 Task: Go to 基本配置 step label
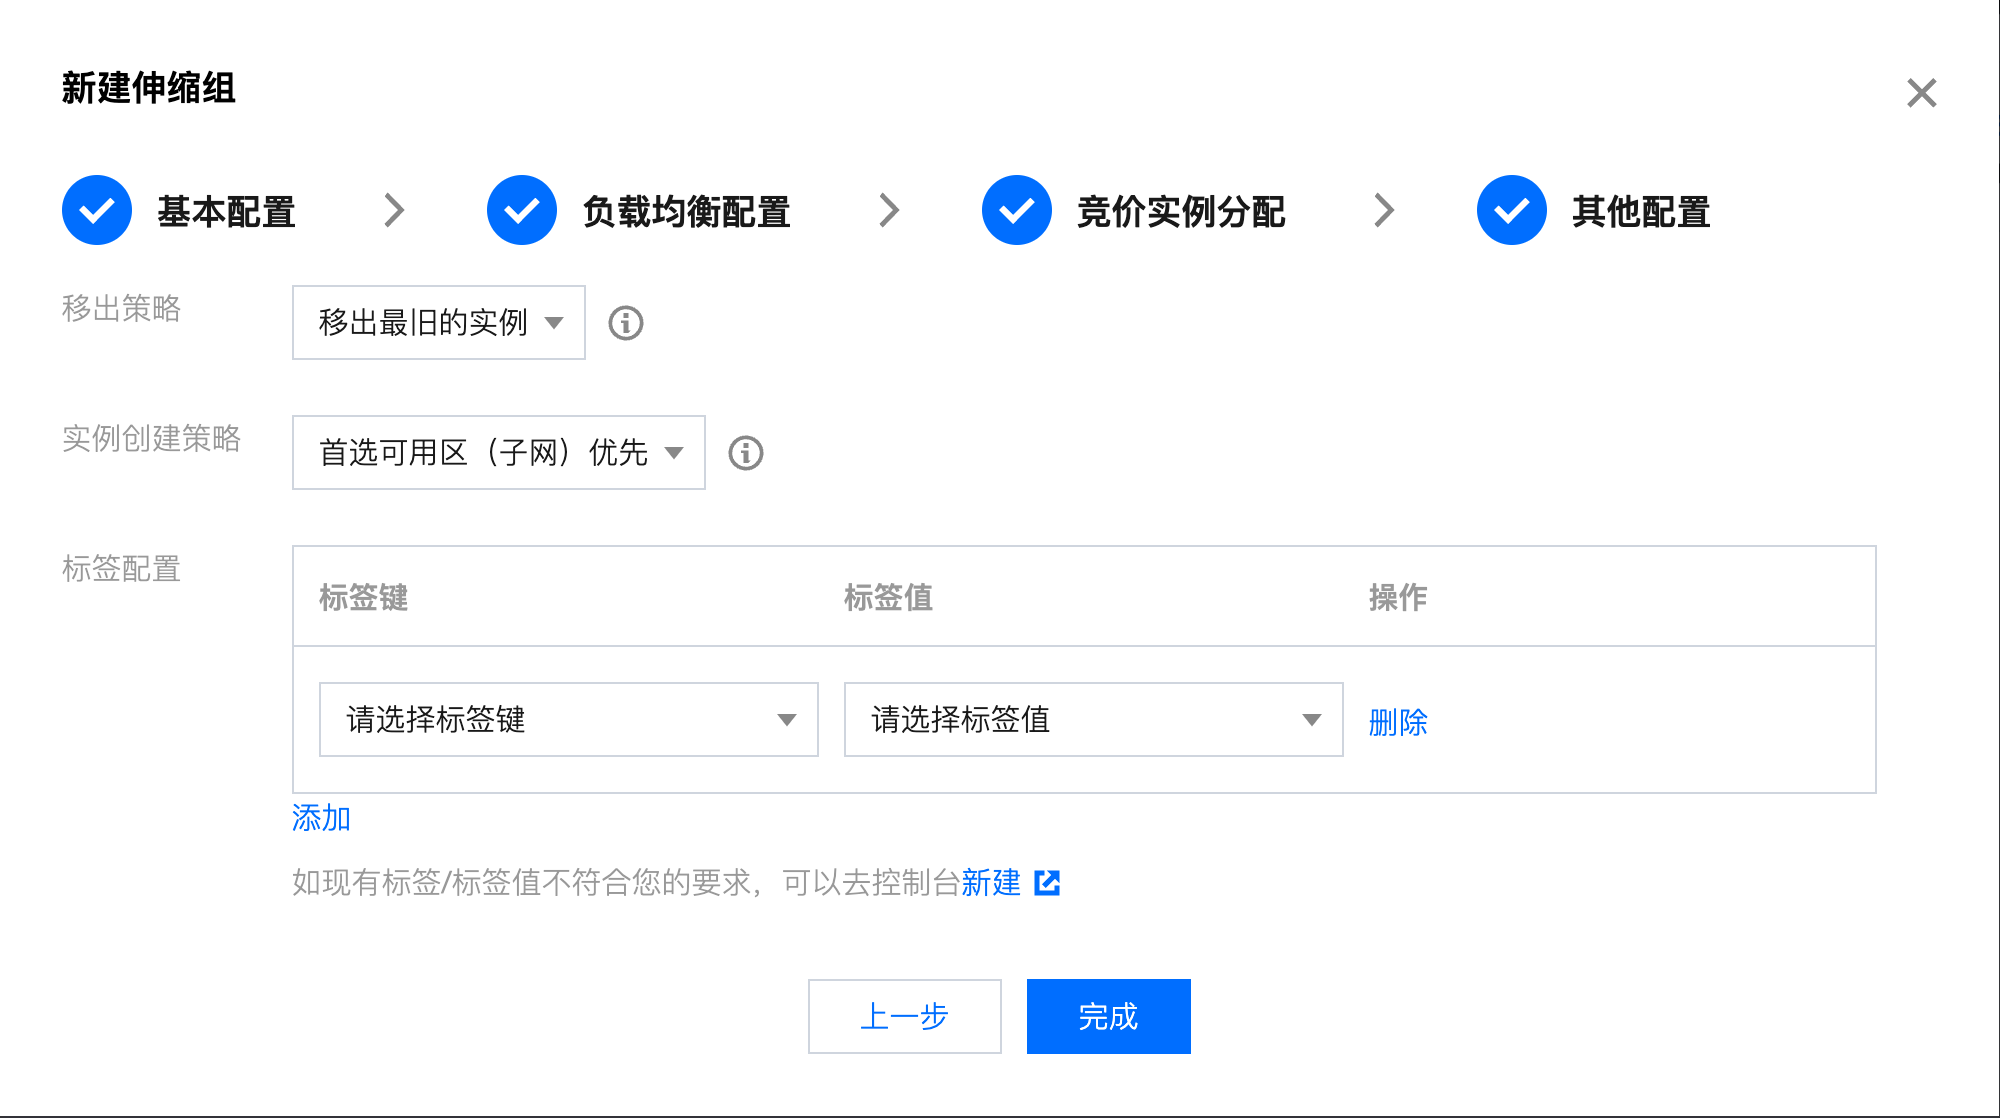pos(226,212)
